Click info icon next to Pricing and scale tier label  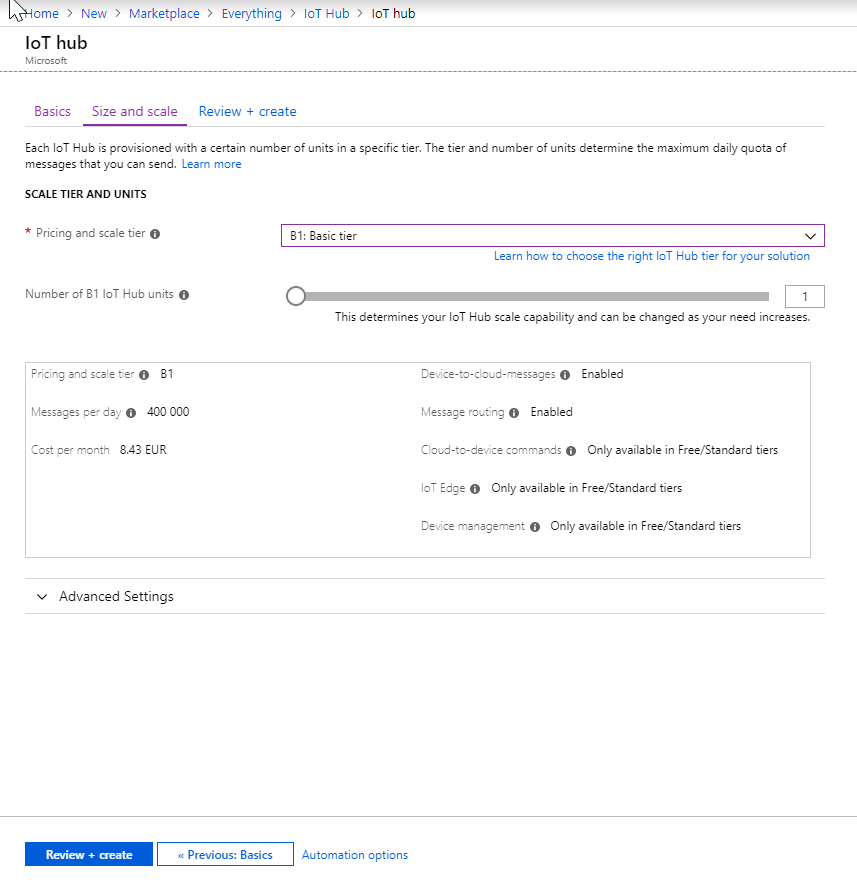click(155, 234)
